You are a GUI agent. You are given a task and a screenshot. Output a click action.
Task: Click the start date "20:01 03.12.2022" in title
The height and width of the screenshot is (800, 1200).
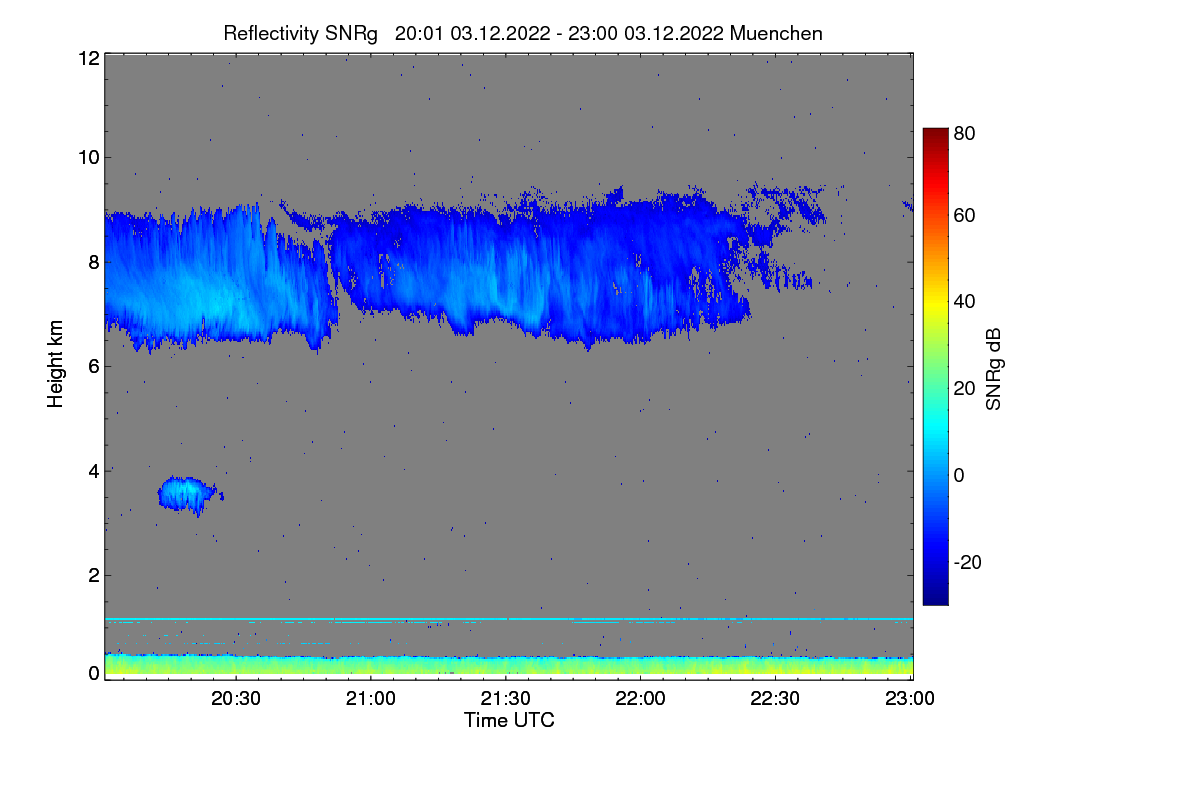pyautogui.click(x=472, y=33)
